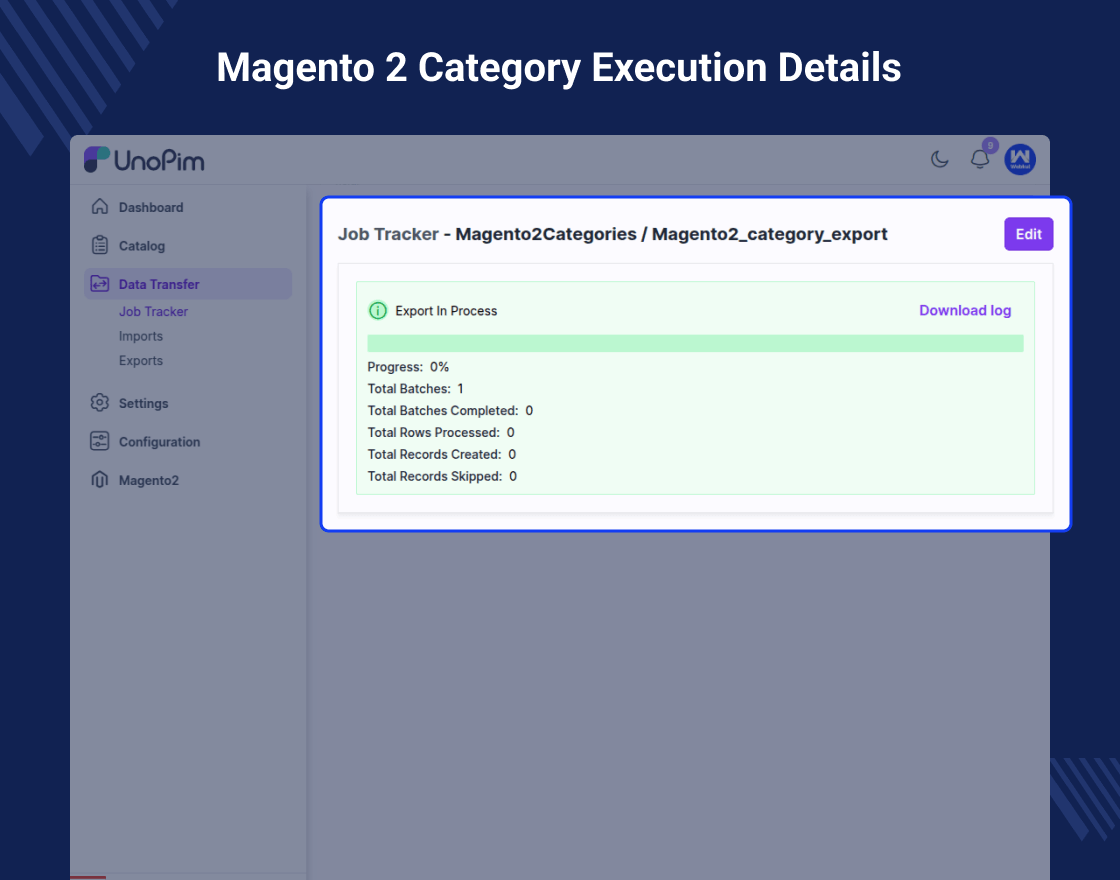Viewport: 1120px width, 880px height.
Task: Click the green export progress bar
Action: pyautogui.click(x=695, y=344)
